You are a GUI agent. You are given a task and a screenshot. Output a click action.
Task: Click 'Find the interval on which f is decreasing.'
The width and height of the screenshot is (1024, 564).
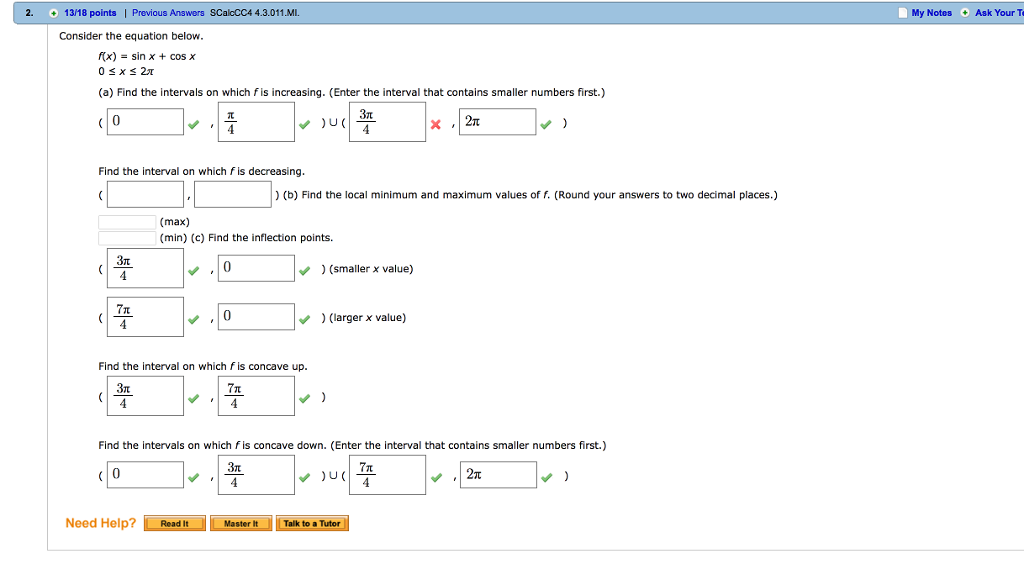click(x=201, y=171)
